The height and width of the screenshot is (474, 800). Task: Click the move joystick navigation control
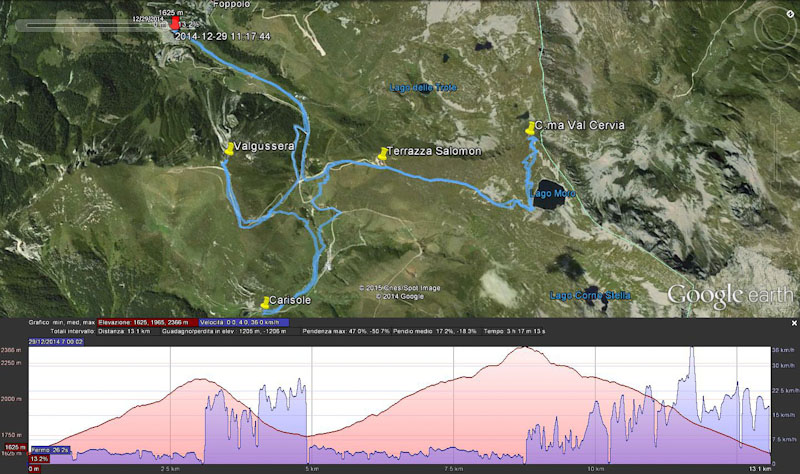[x=777, y=68]
